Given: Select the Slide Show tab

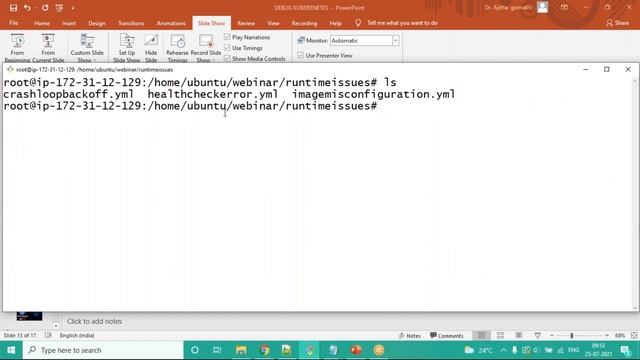Looking at the screenshot, I should [x=211, y=23].
